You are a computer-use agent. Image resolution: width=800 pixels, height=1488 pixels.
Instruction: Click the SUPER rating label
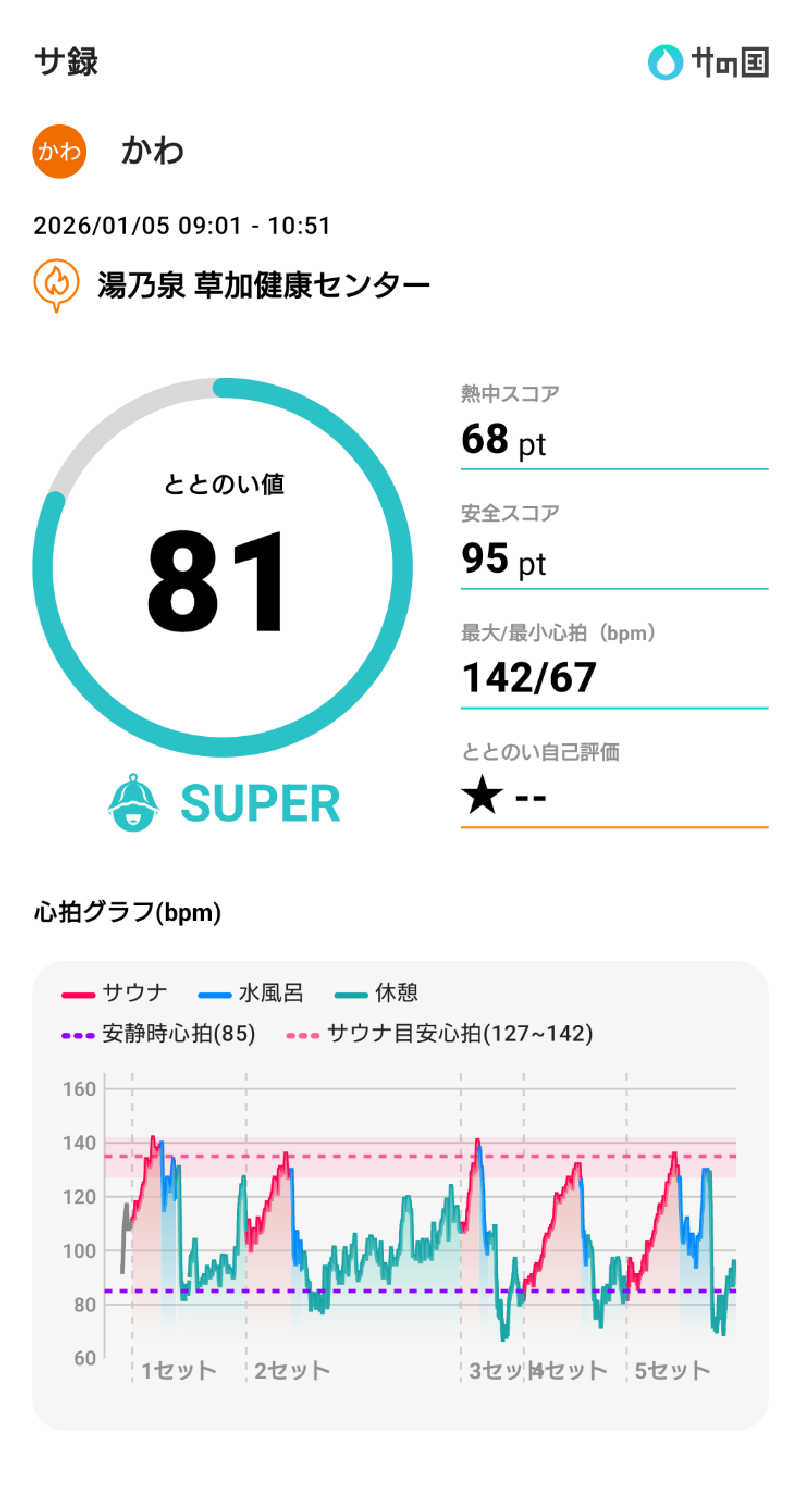tap(260, 803)
